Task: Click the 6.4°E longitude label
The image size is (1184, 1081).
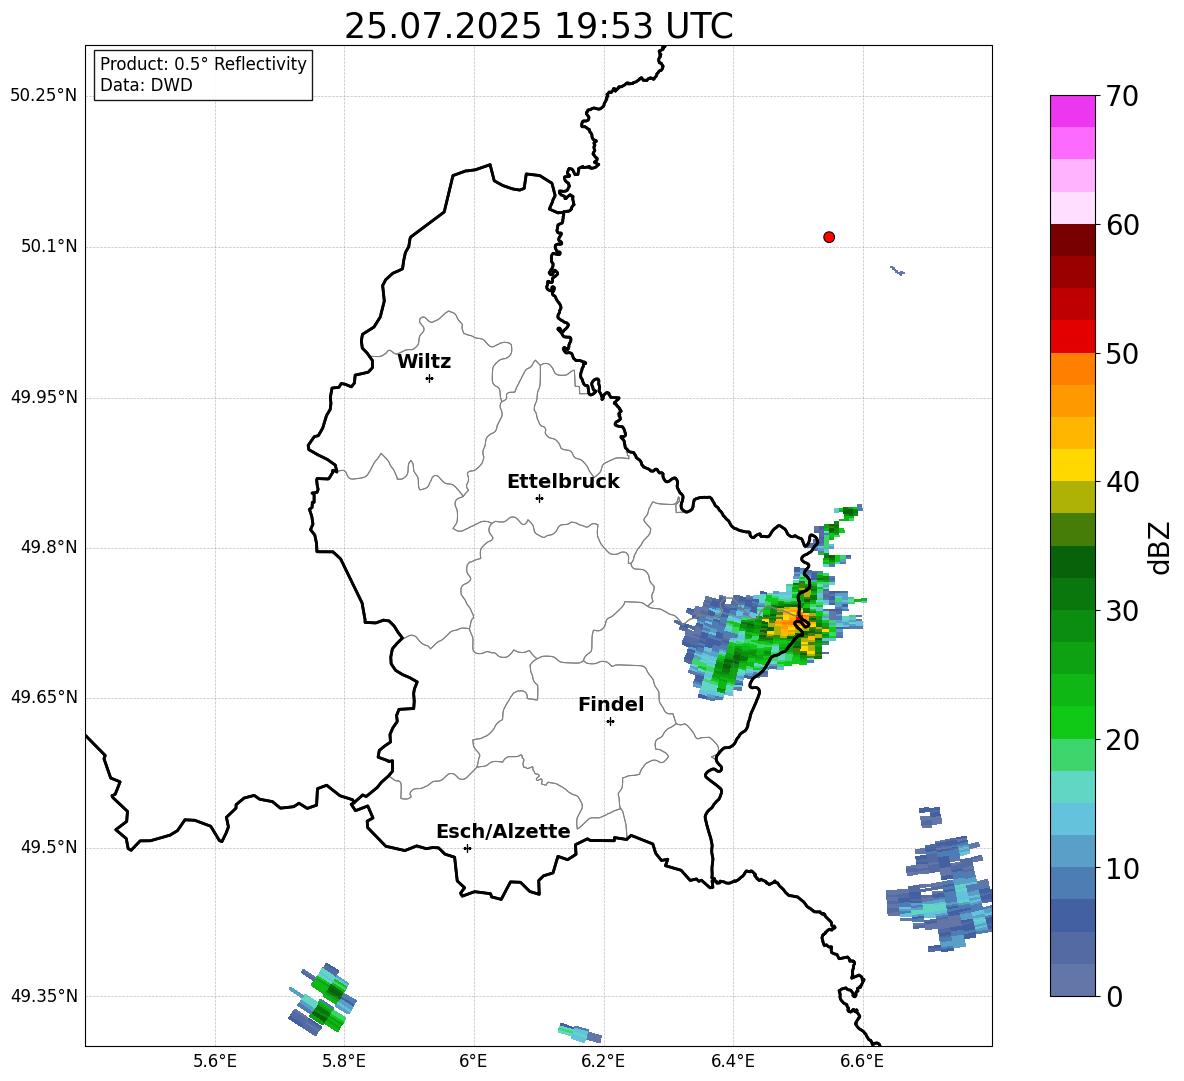Action: pyautogui.click(x=732, y=1061)
